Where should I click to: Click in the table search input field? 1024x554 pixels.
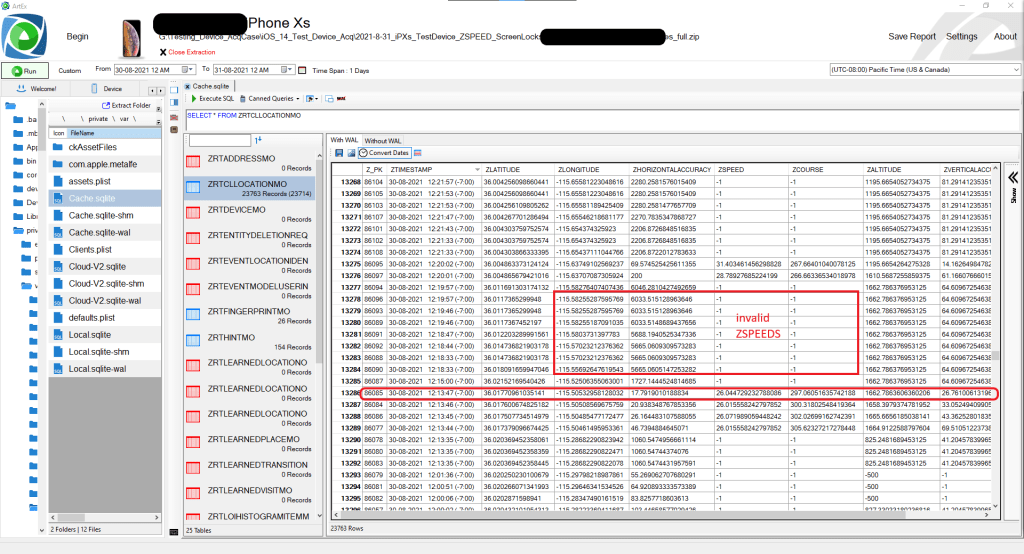pos(226,140)
